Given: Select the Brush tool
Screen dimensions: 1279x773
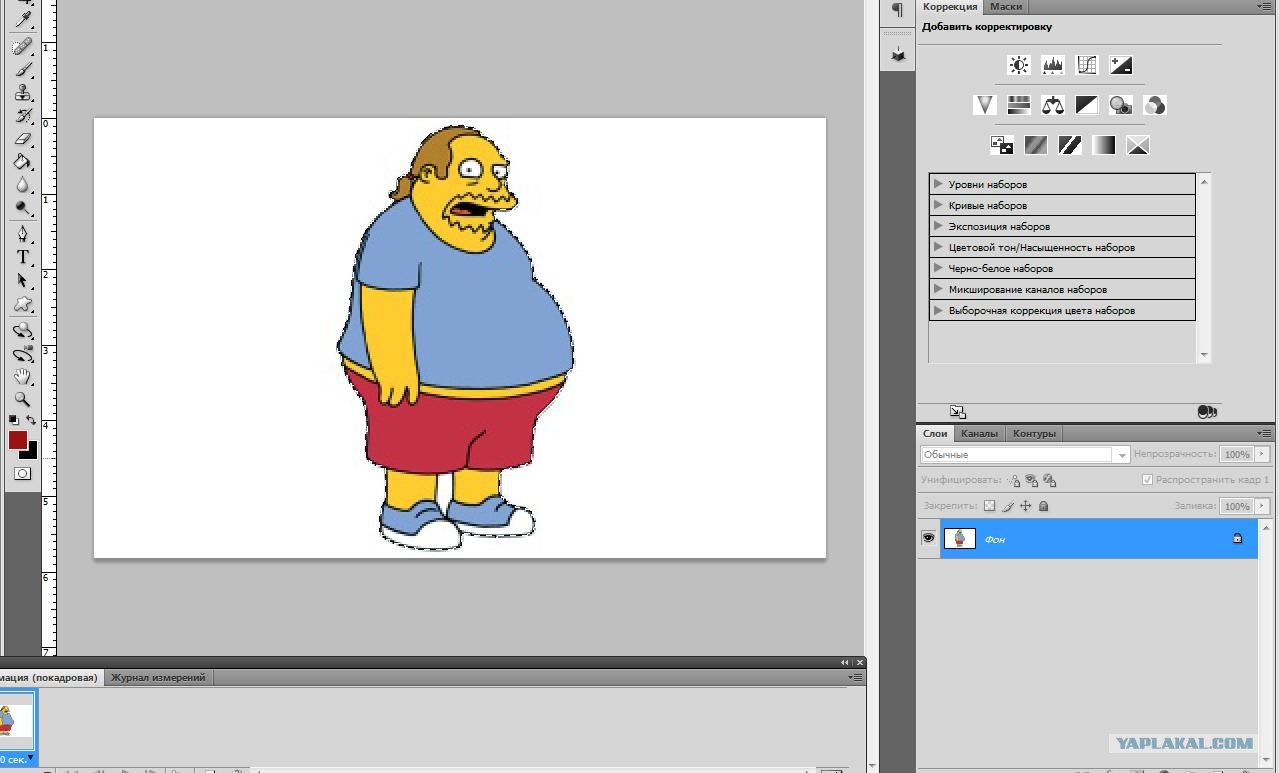Looking at the screenshot, I should pyautogui.click(x=23, y=70).
